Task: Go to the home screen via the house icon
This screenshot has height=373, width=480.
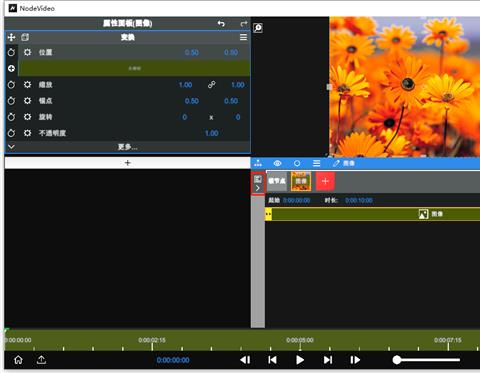Action: click(18, 360)
